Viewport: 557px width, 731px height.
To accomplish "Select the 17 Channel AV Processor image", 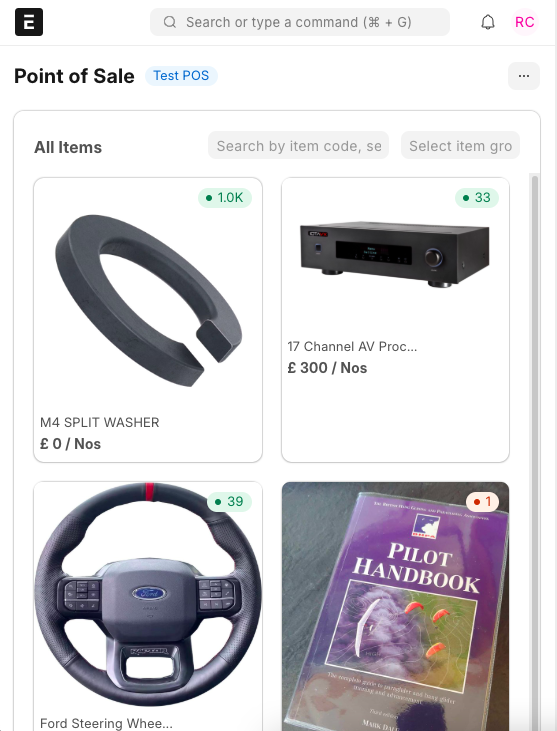I will point(395,254).
